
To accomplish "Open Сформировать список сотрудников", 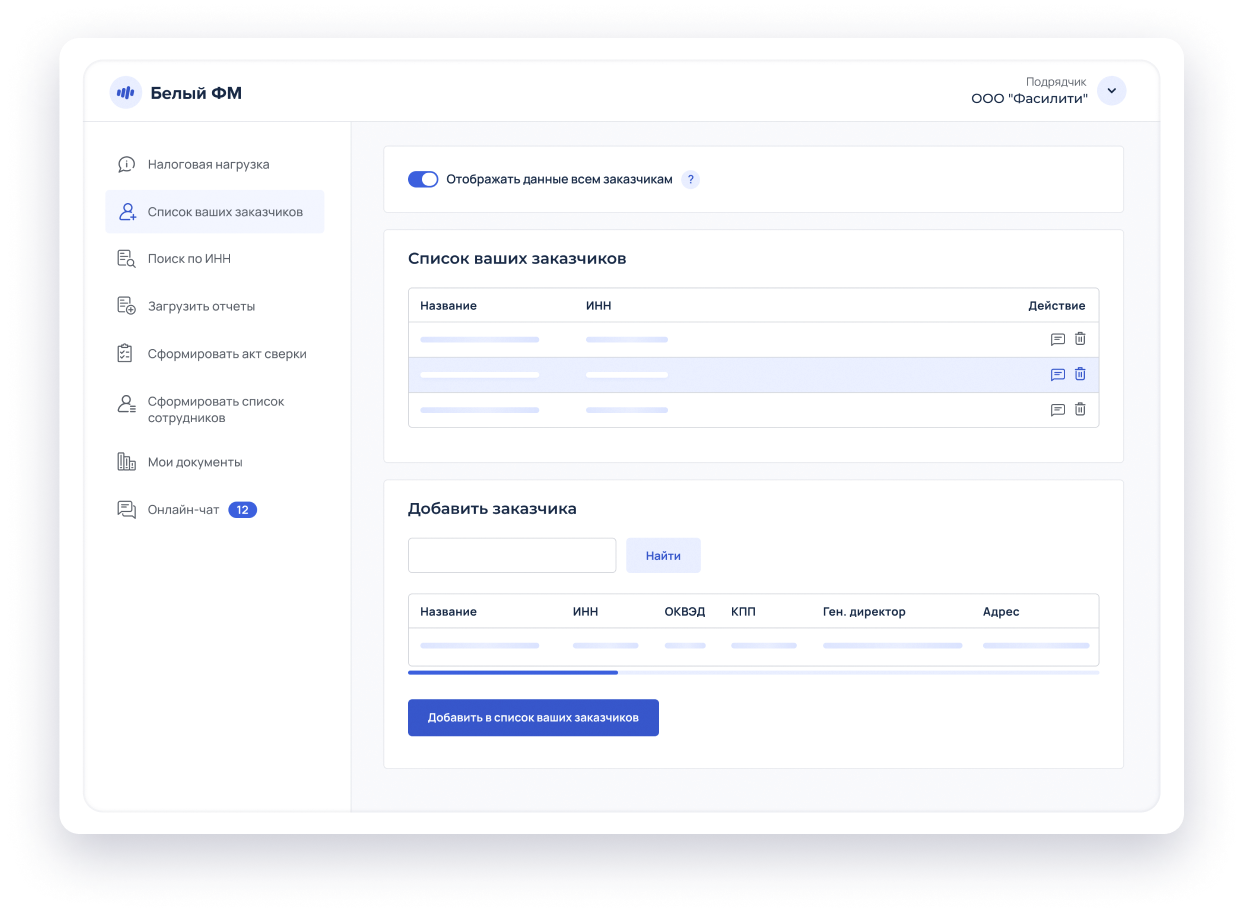I will 215,409.
